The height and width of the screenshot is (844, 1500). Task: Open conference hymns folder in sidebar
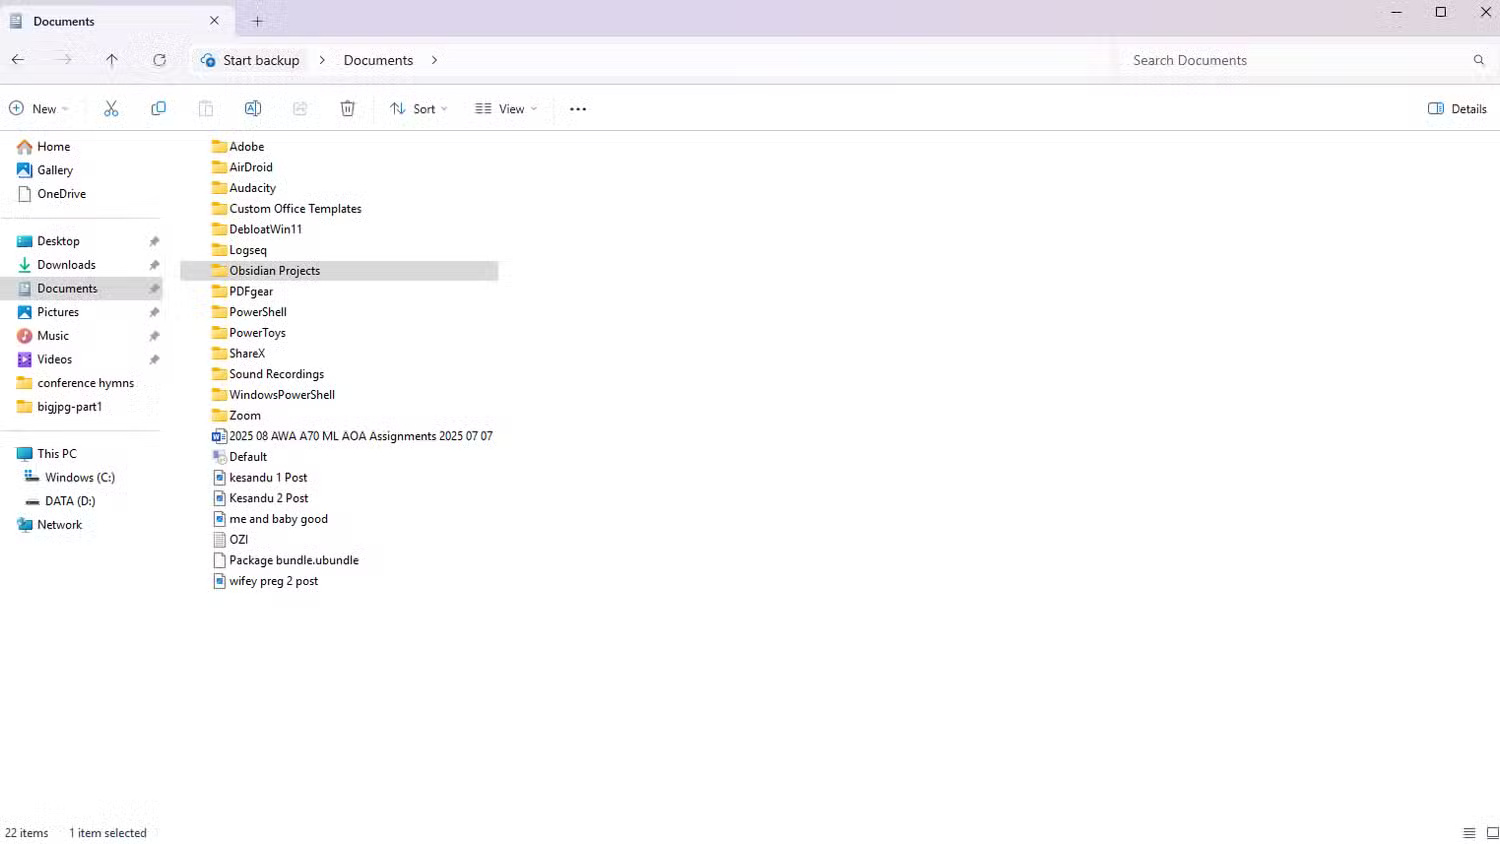pos(85,384)
